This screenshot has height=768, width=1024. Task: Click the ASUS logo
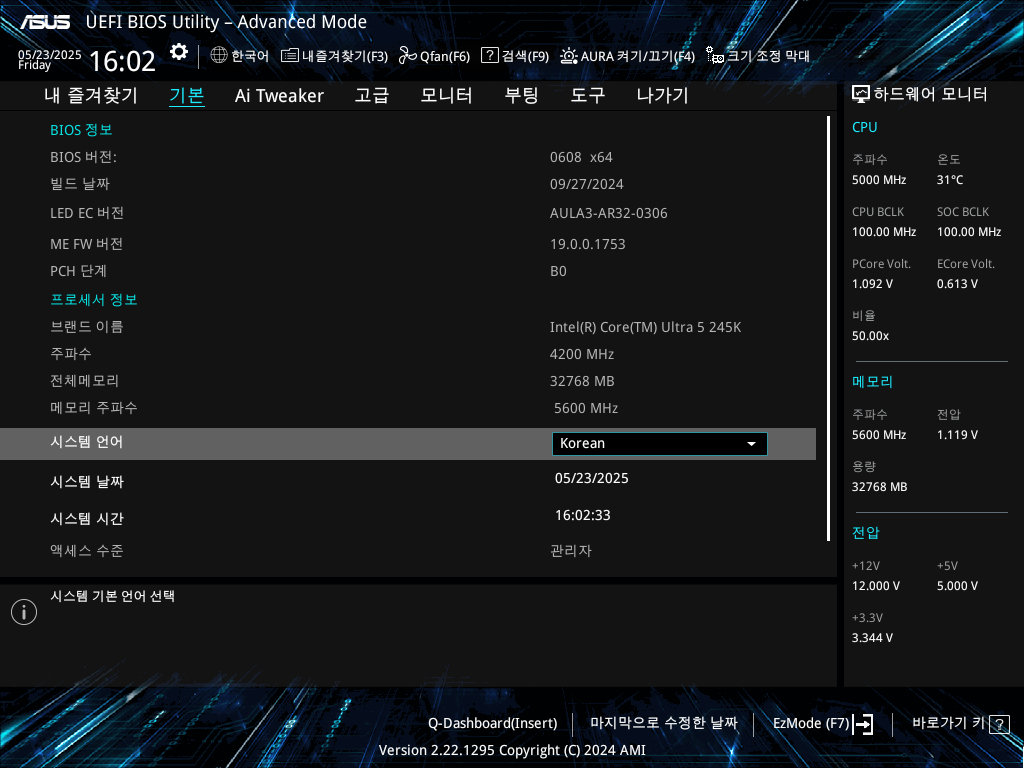[x=45, y=22]
